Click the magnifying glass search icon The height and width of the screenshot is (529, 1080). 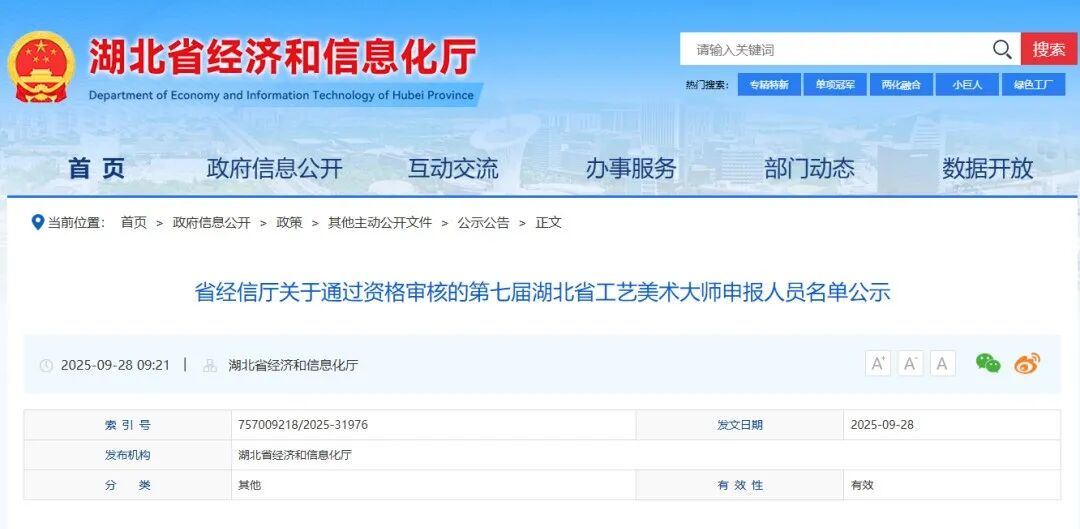coord(1002,49)
